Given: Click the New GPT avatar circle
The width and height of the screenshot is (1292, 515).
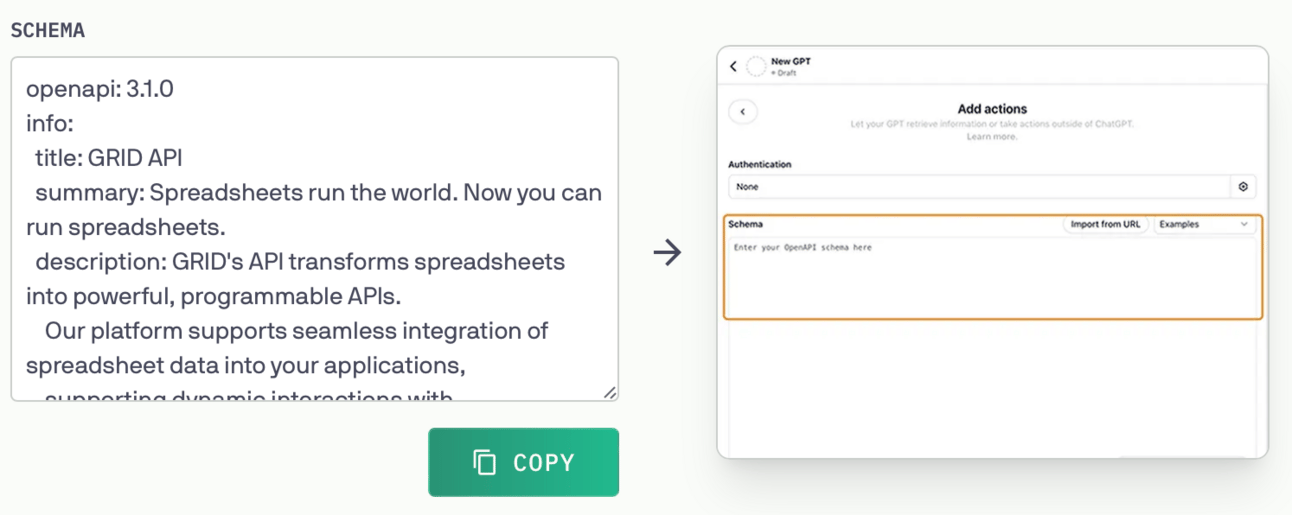Looking at the screenshot, I should click(756, 66).
